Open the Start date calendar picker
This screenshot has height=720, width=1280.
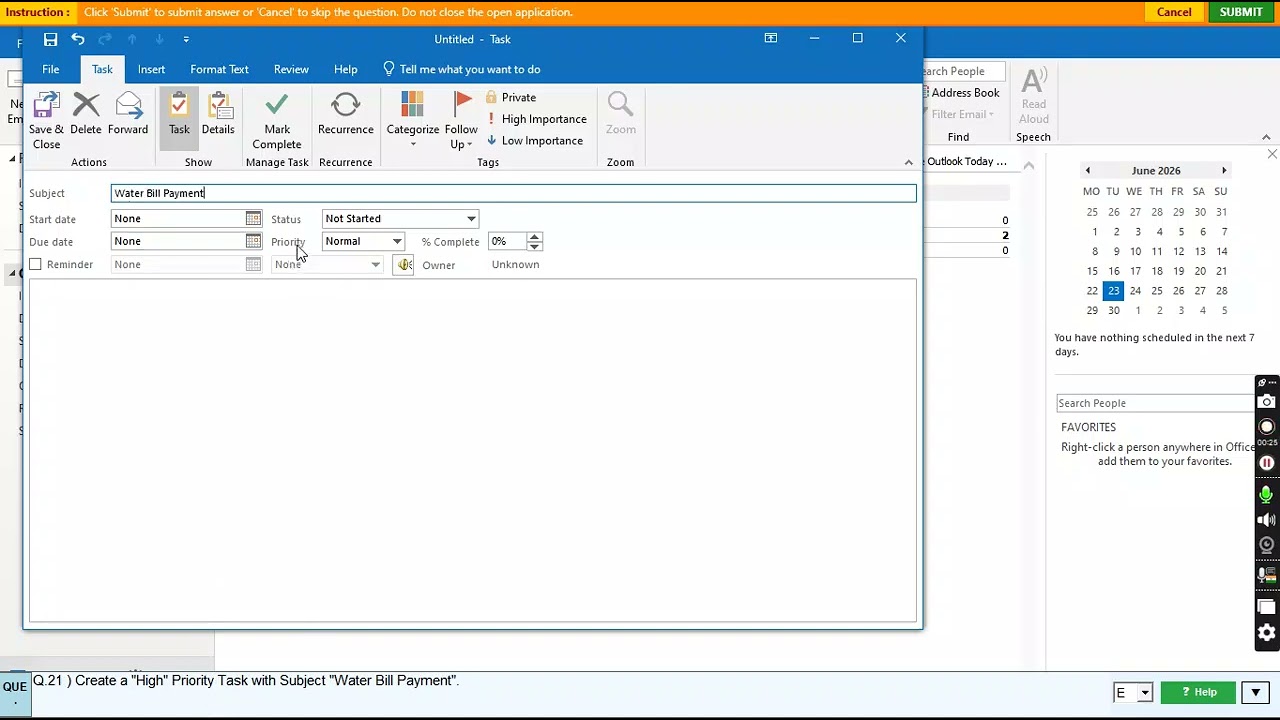(253, 219)
